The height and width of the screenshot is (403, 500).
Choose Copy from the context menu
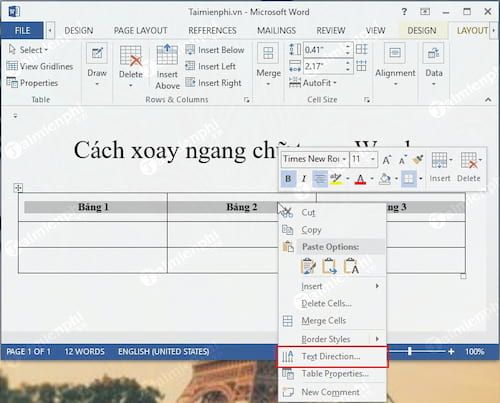(x=332, y=230)
